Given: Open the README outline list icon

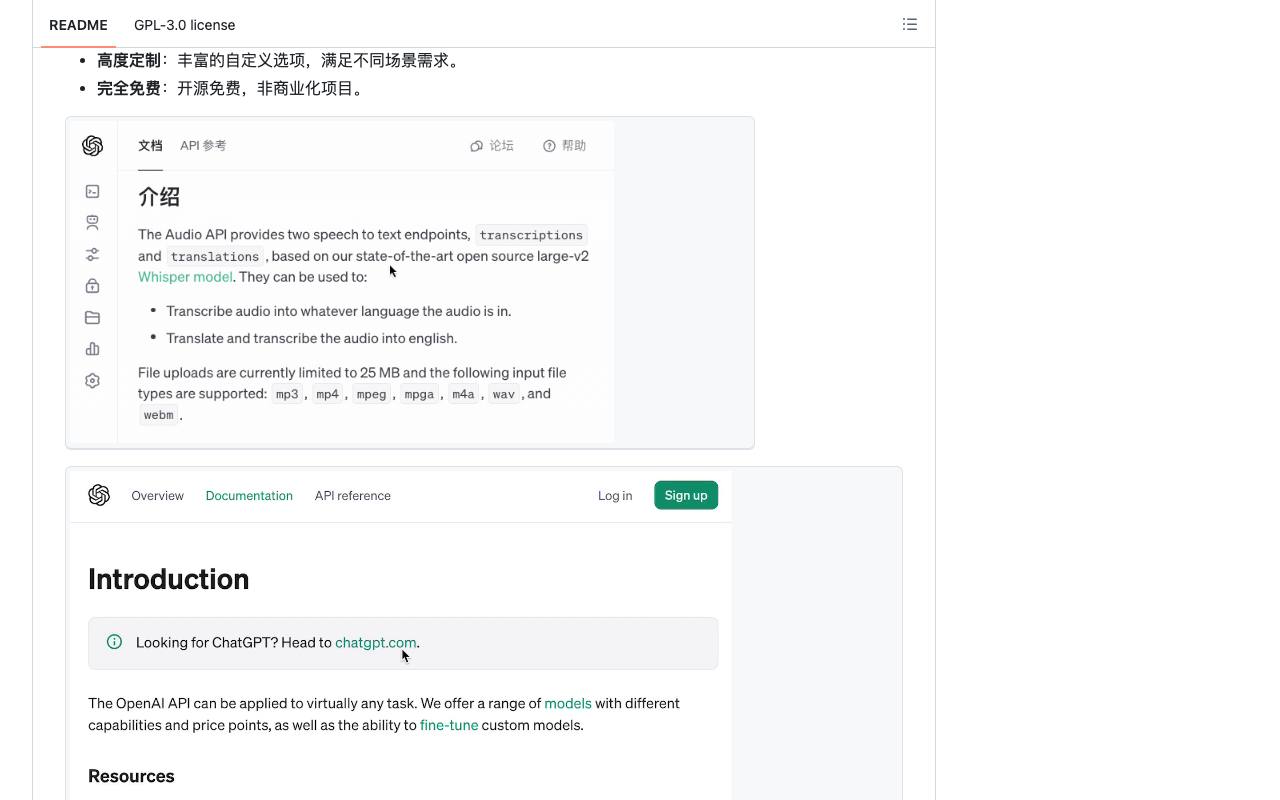Looking at the screenshot, I should tap(910, 24).
